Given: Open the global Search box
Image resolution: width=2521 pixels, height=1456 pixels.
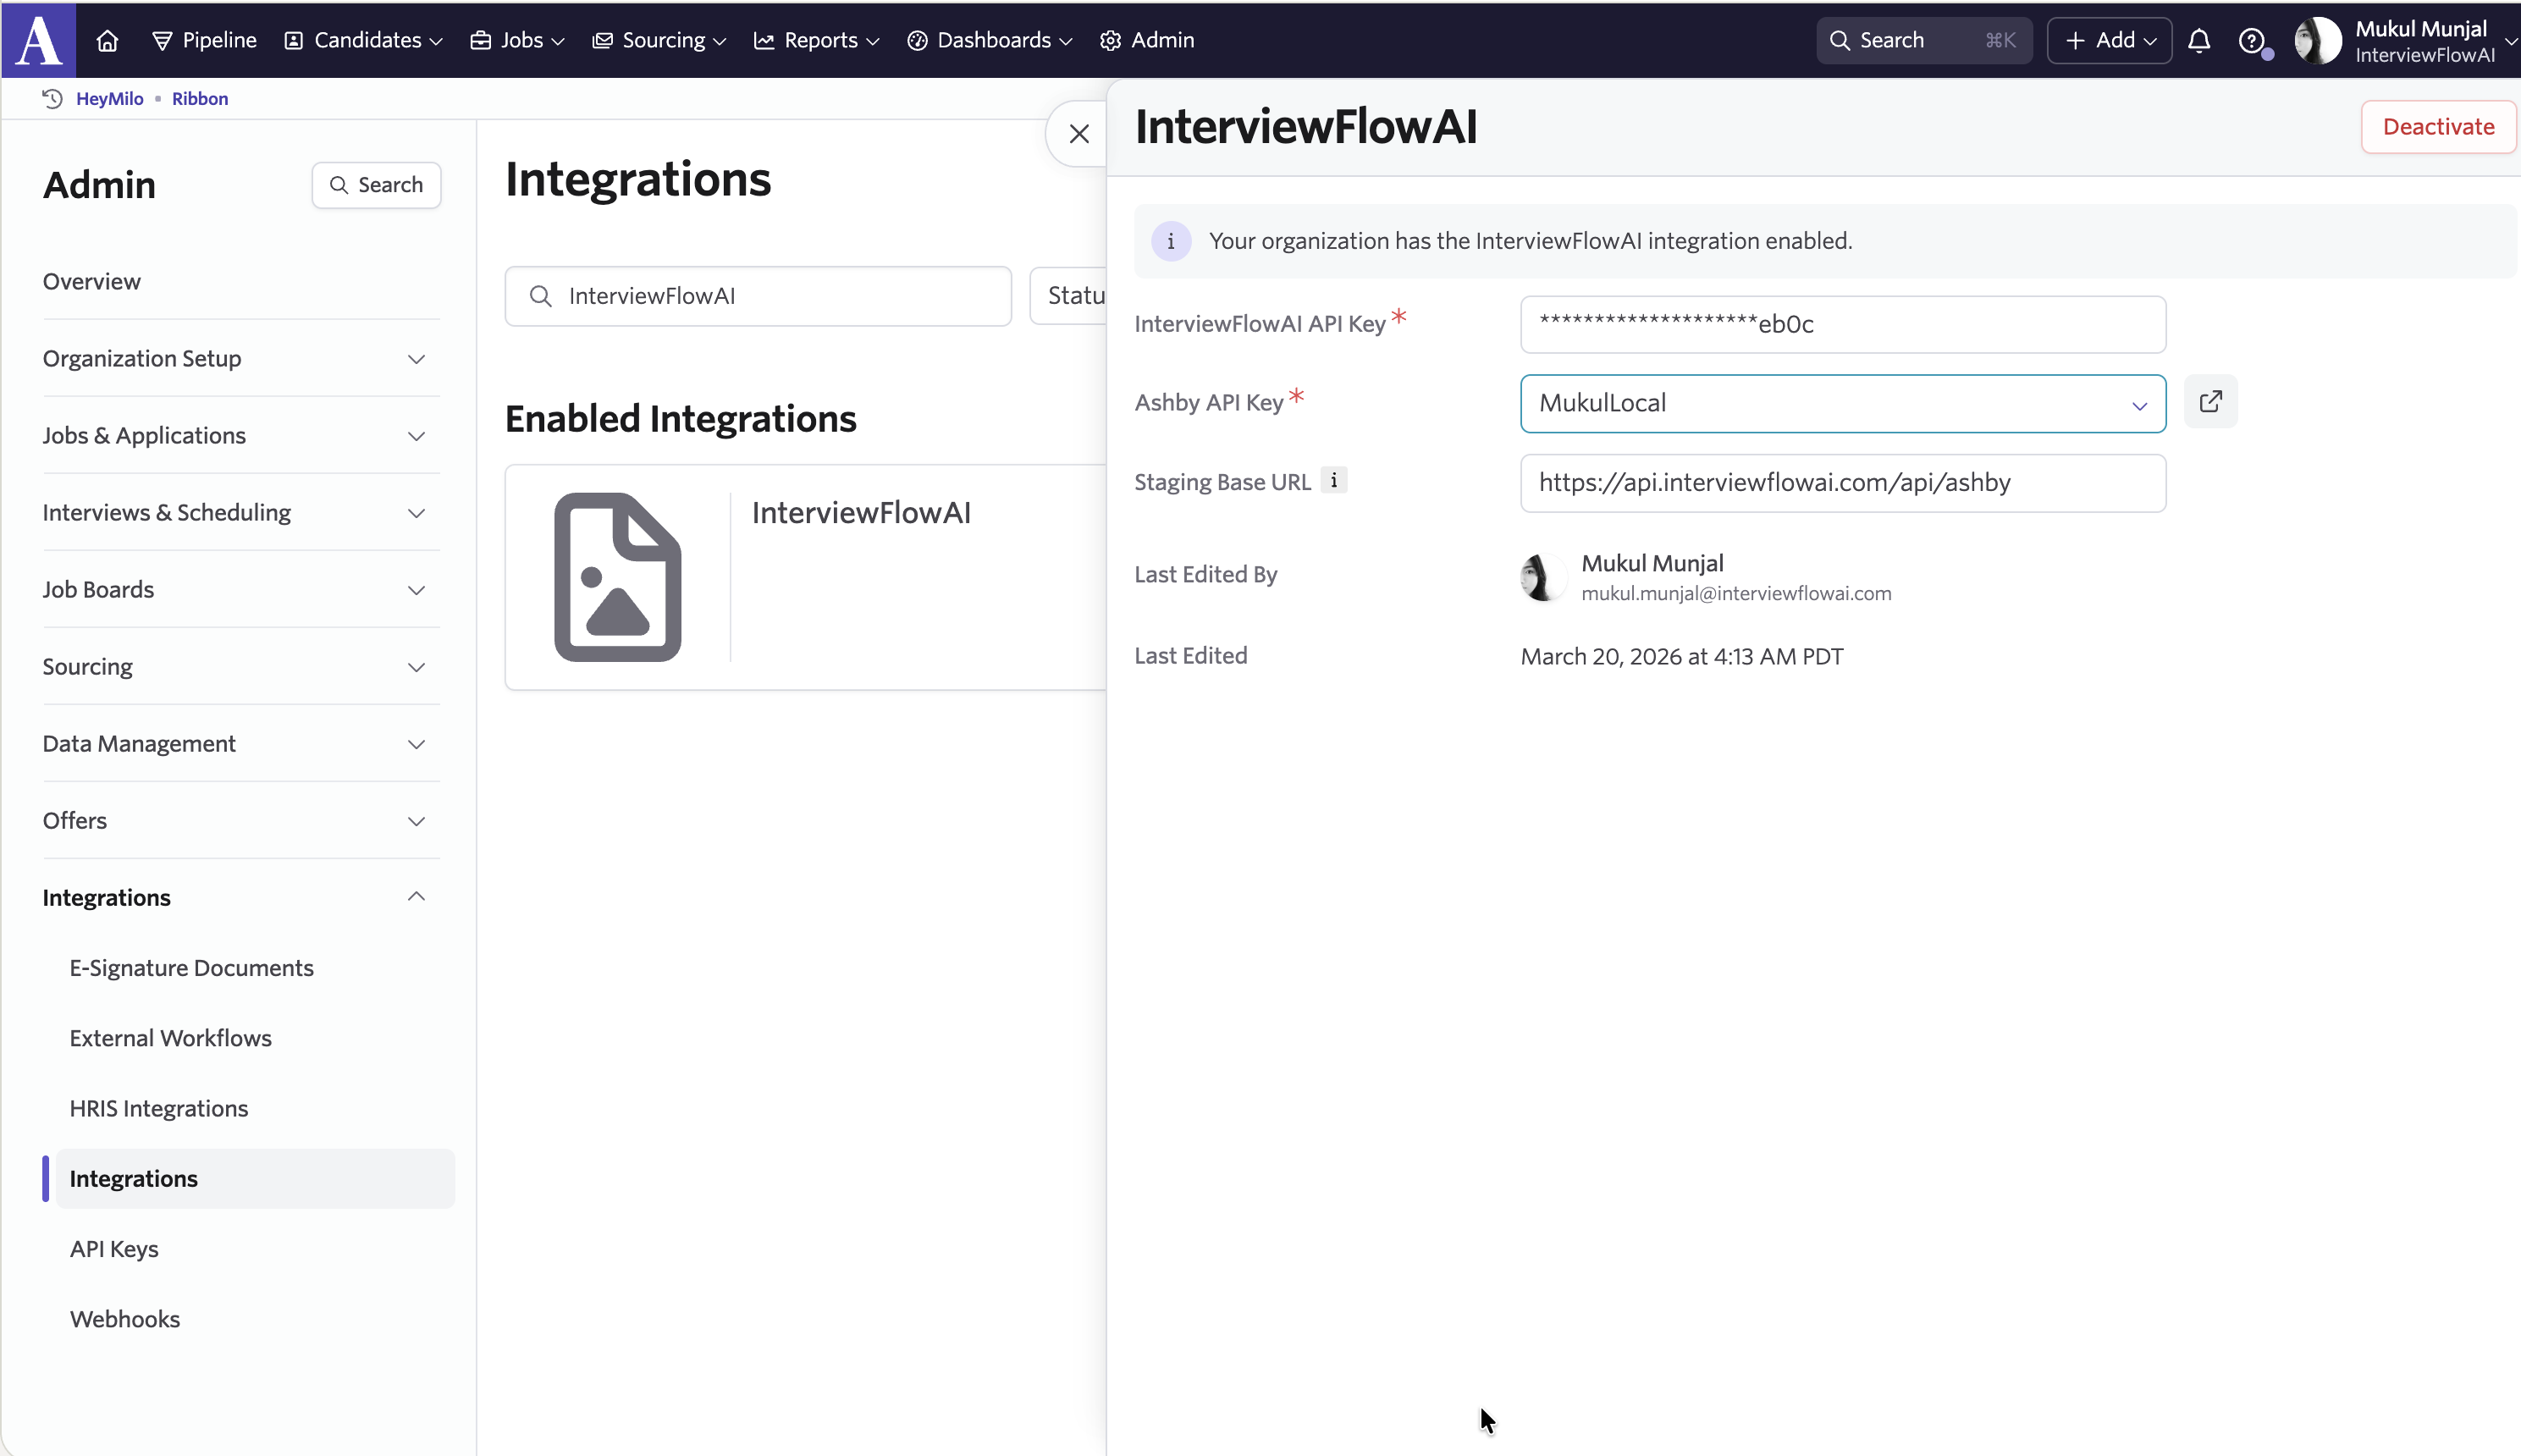Looking at the screenshot, I should click(x=1924, y=41).
